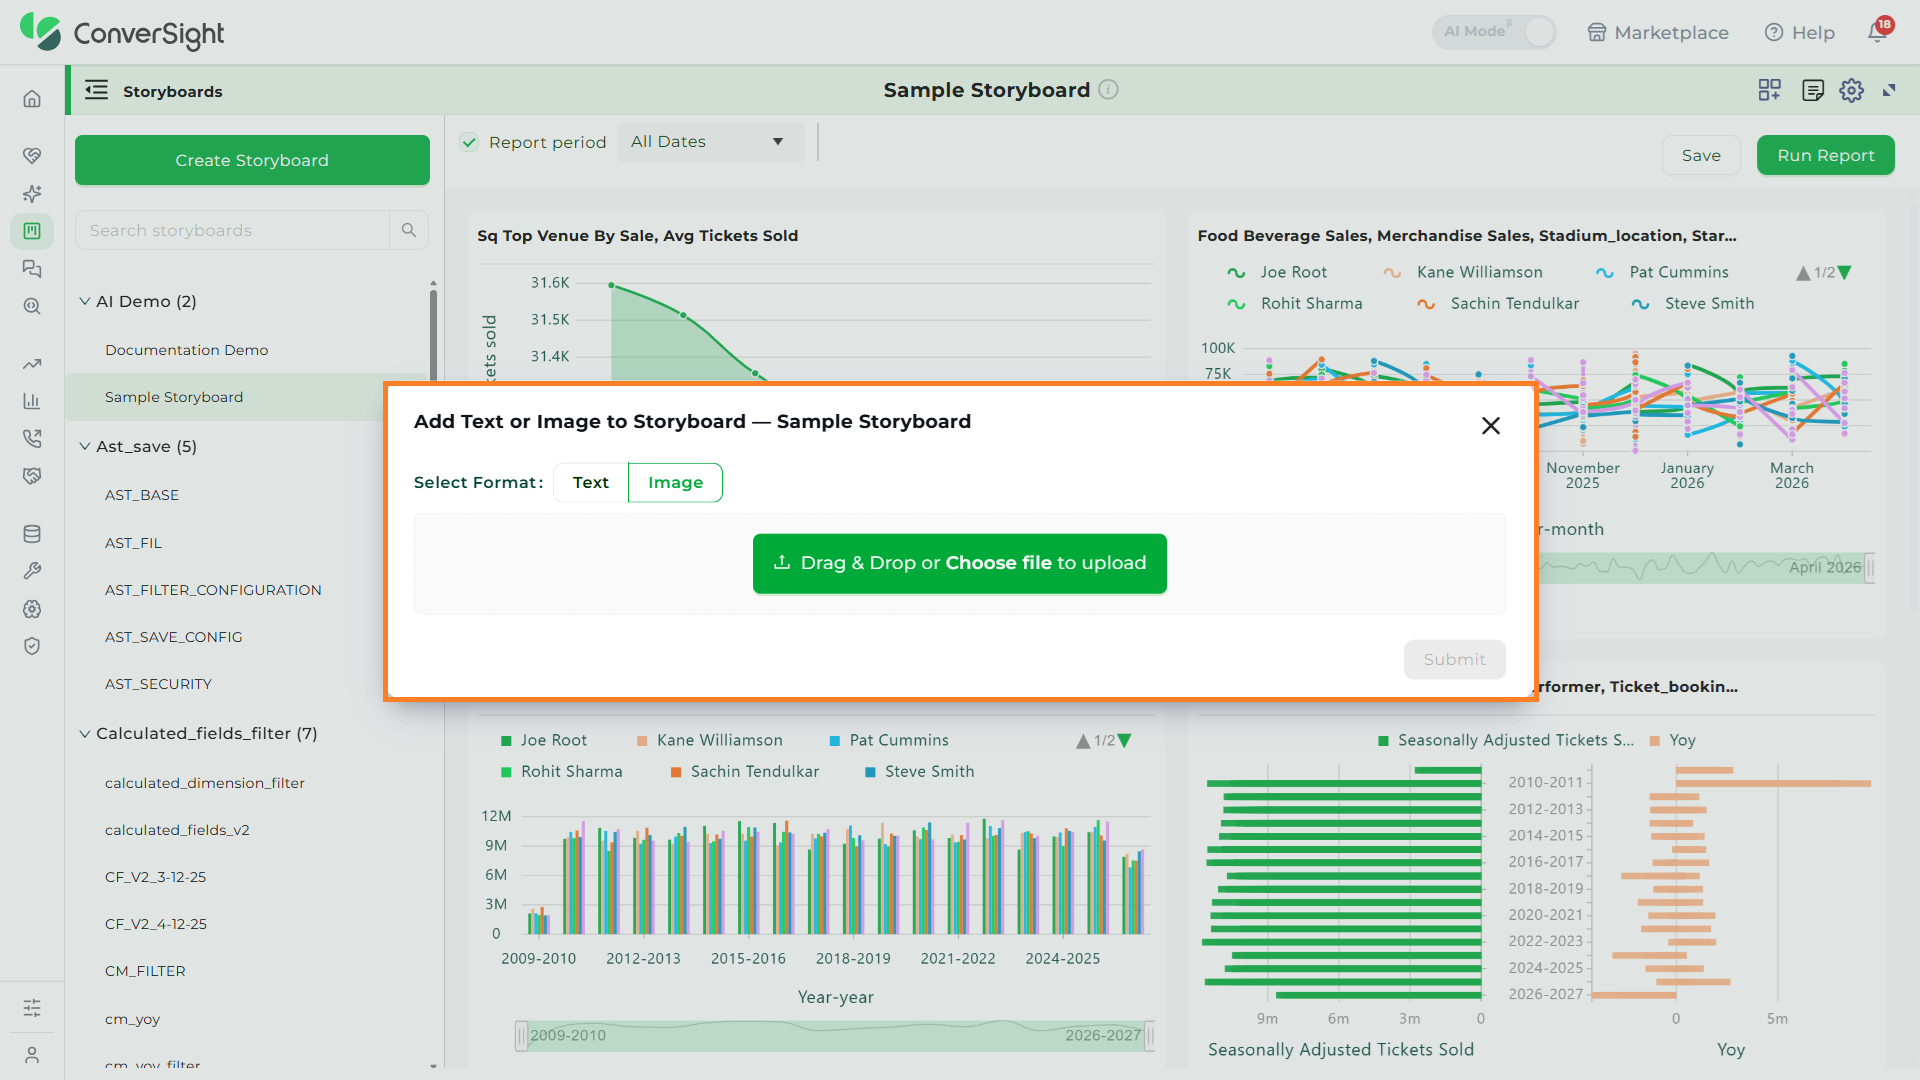
Task: Click the Sample Storyboard info icon
Action: click(x=1108, y=89)
